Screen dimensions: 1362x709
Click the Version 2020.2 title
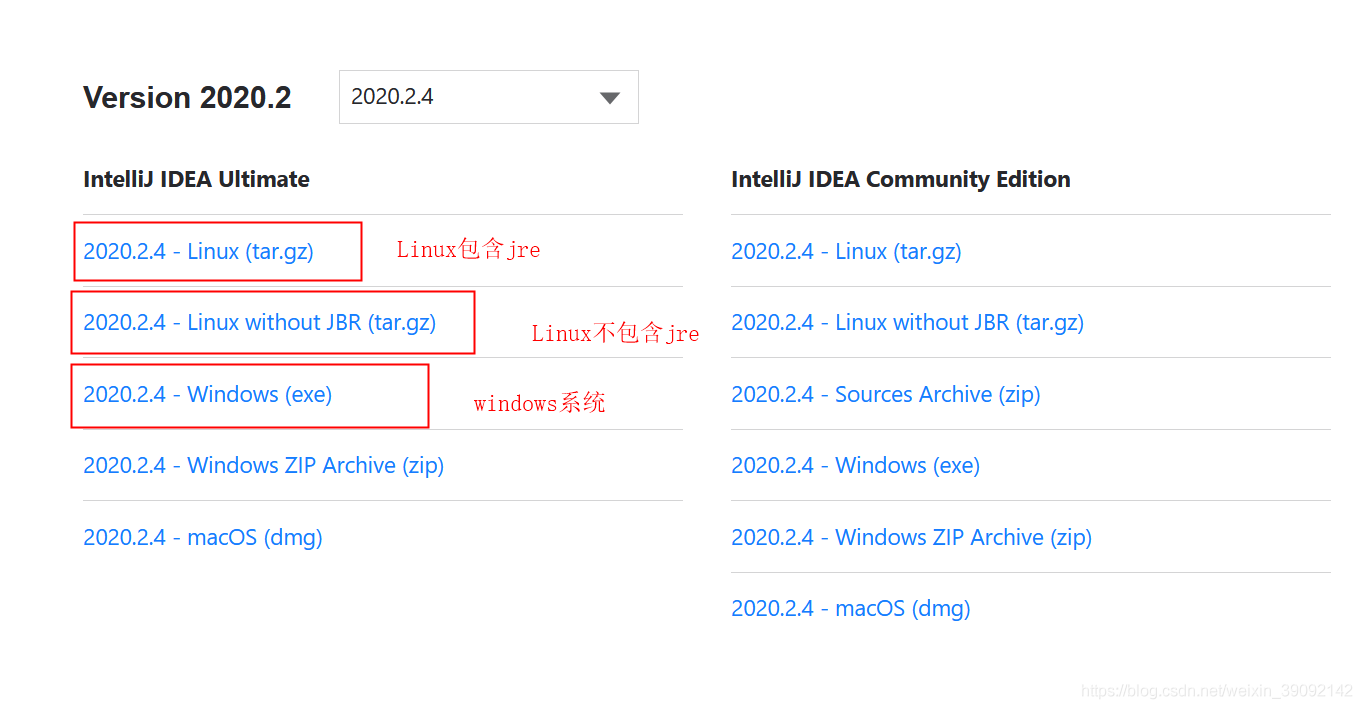pyautogui.click(x=187, y=97)
